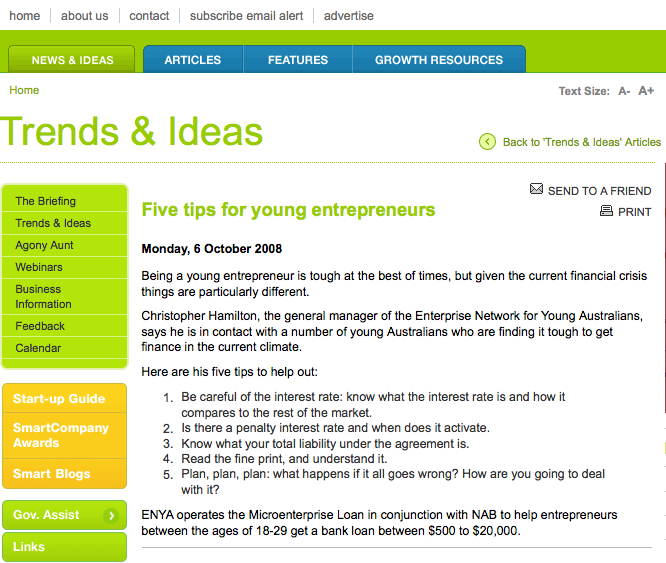Click the Links green button
Image resolution: width=666 pixels, height=563 pixels.
[x=65, y=547]
